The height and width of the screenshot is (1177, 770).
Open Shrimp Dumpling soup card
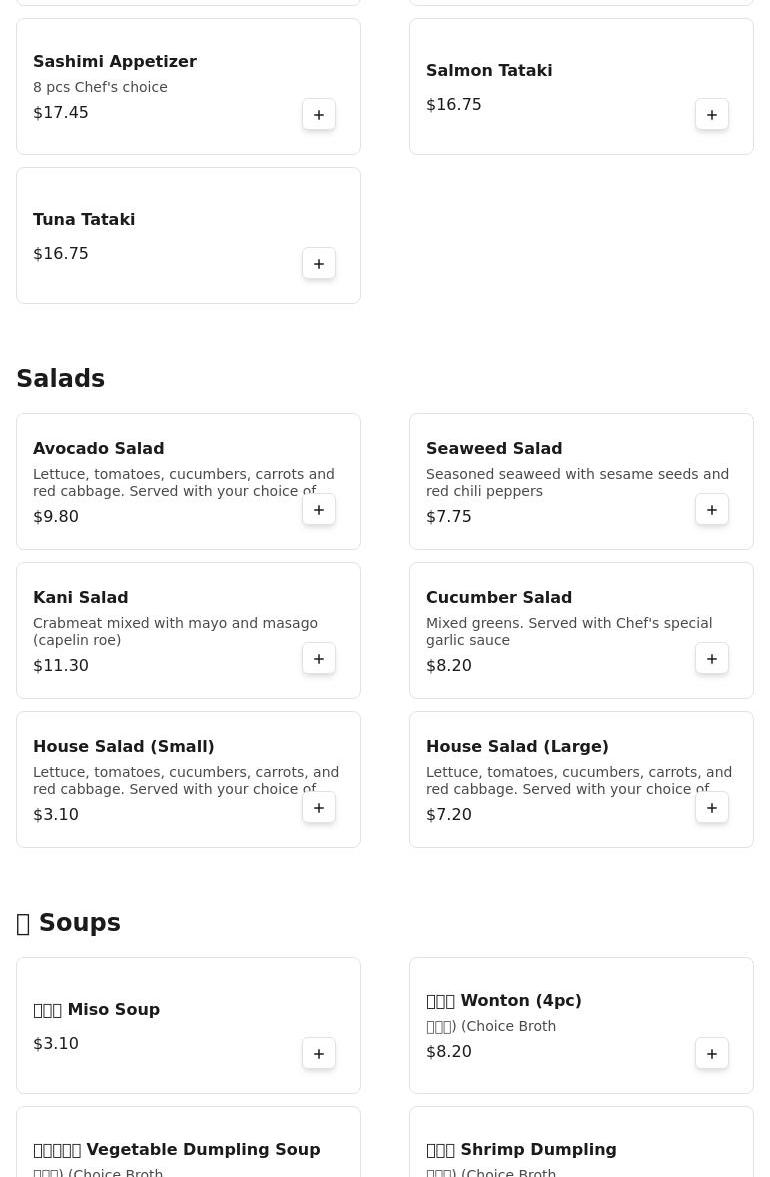[521, 1150]
